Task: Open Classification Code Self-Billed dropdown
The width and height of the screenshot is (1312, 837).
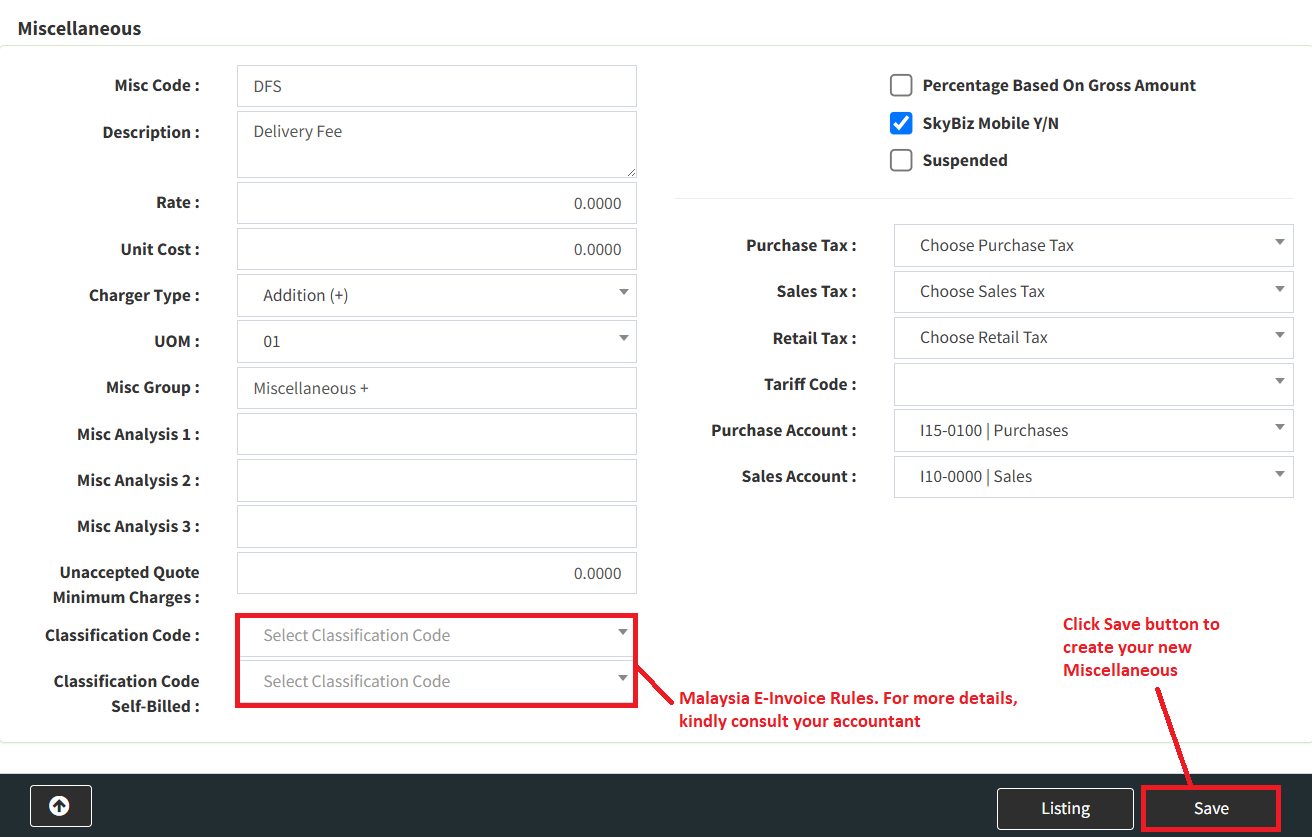Action: pyautogui.click(x=436, y=681)
